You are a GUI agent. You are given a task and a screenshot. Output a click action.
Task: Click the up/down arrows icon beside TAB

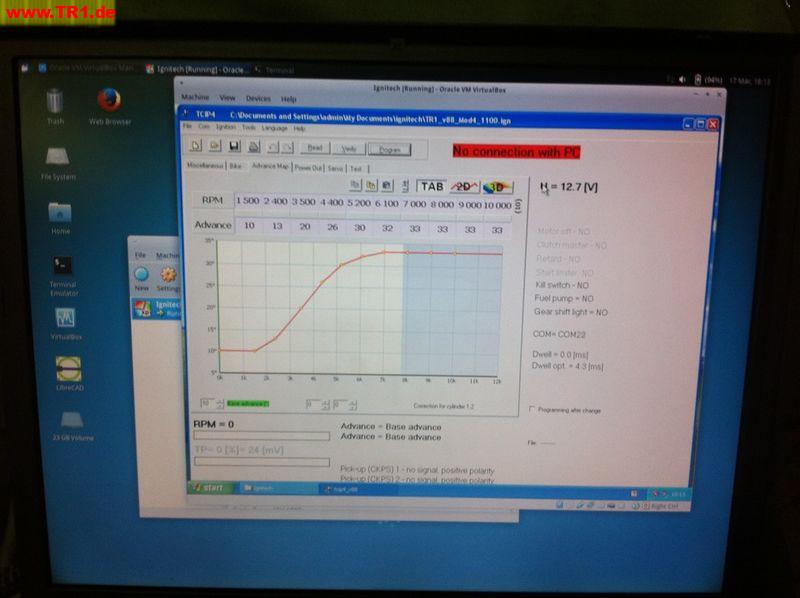coord(405,186)
